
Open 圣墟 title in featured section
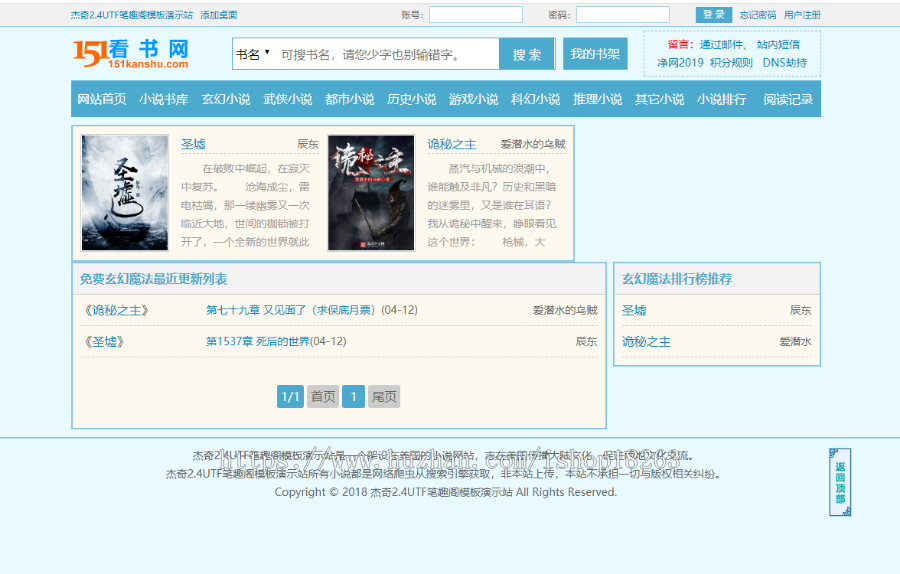coord(193,144)
